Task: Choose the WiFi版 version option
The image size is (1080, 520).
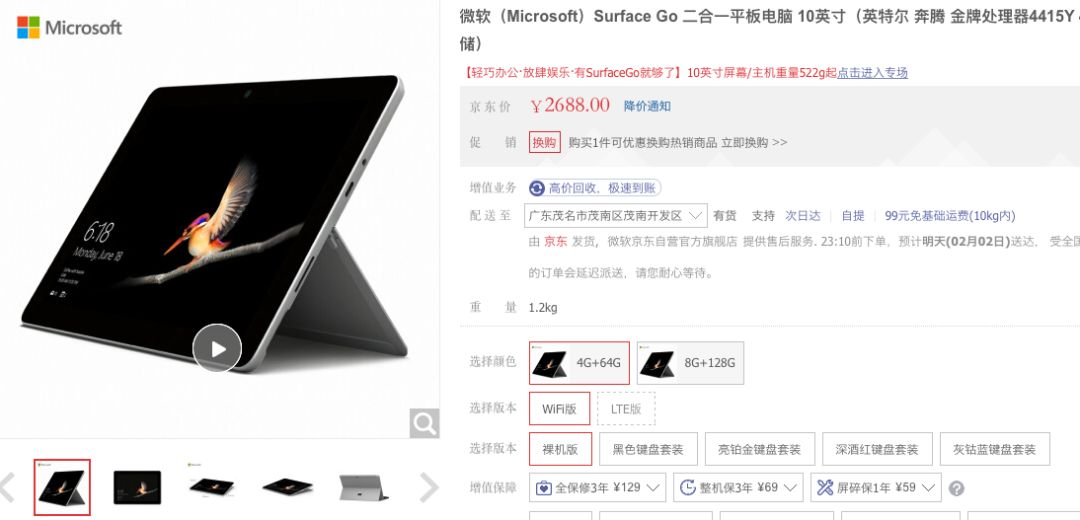Action: pyautogui.click(x=559, y=408)
